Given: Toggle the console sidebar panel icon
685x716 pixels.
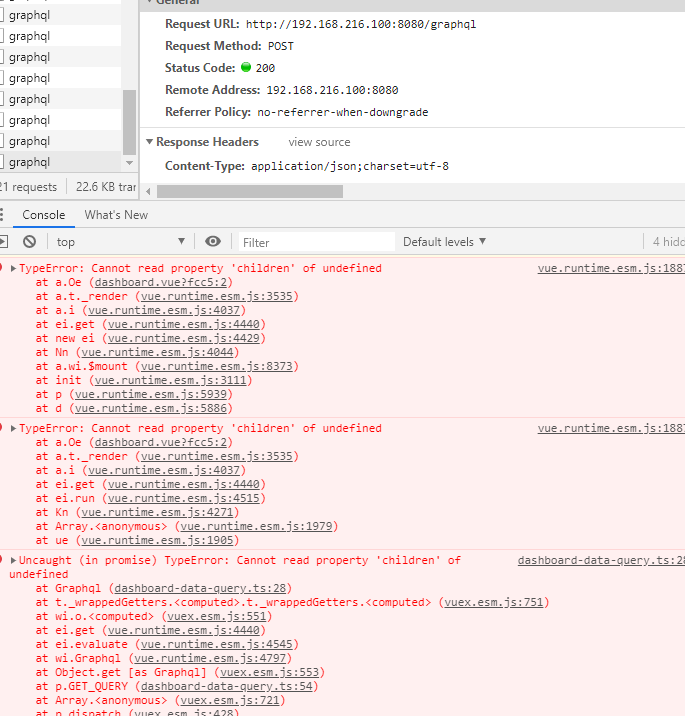Looking at the screenshot, I should [x=3, y=242].
